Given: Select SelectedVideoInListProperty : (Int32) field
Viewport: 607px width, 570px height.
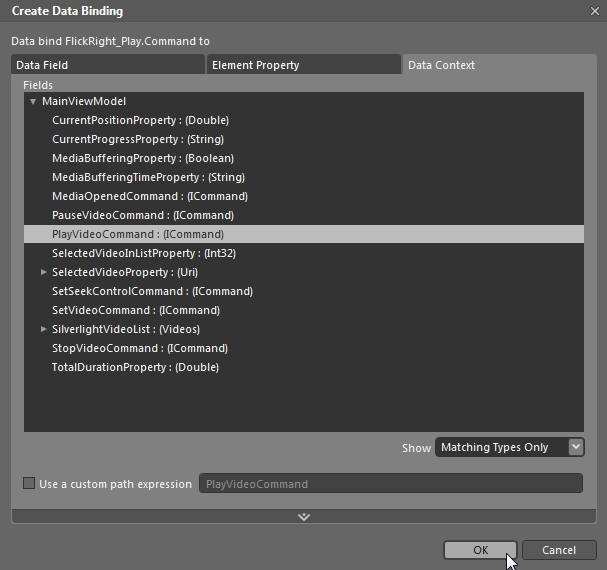Looking at the screenshot, I should [x=144, y=253].
